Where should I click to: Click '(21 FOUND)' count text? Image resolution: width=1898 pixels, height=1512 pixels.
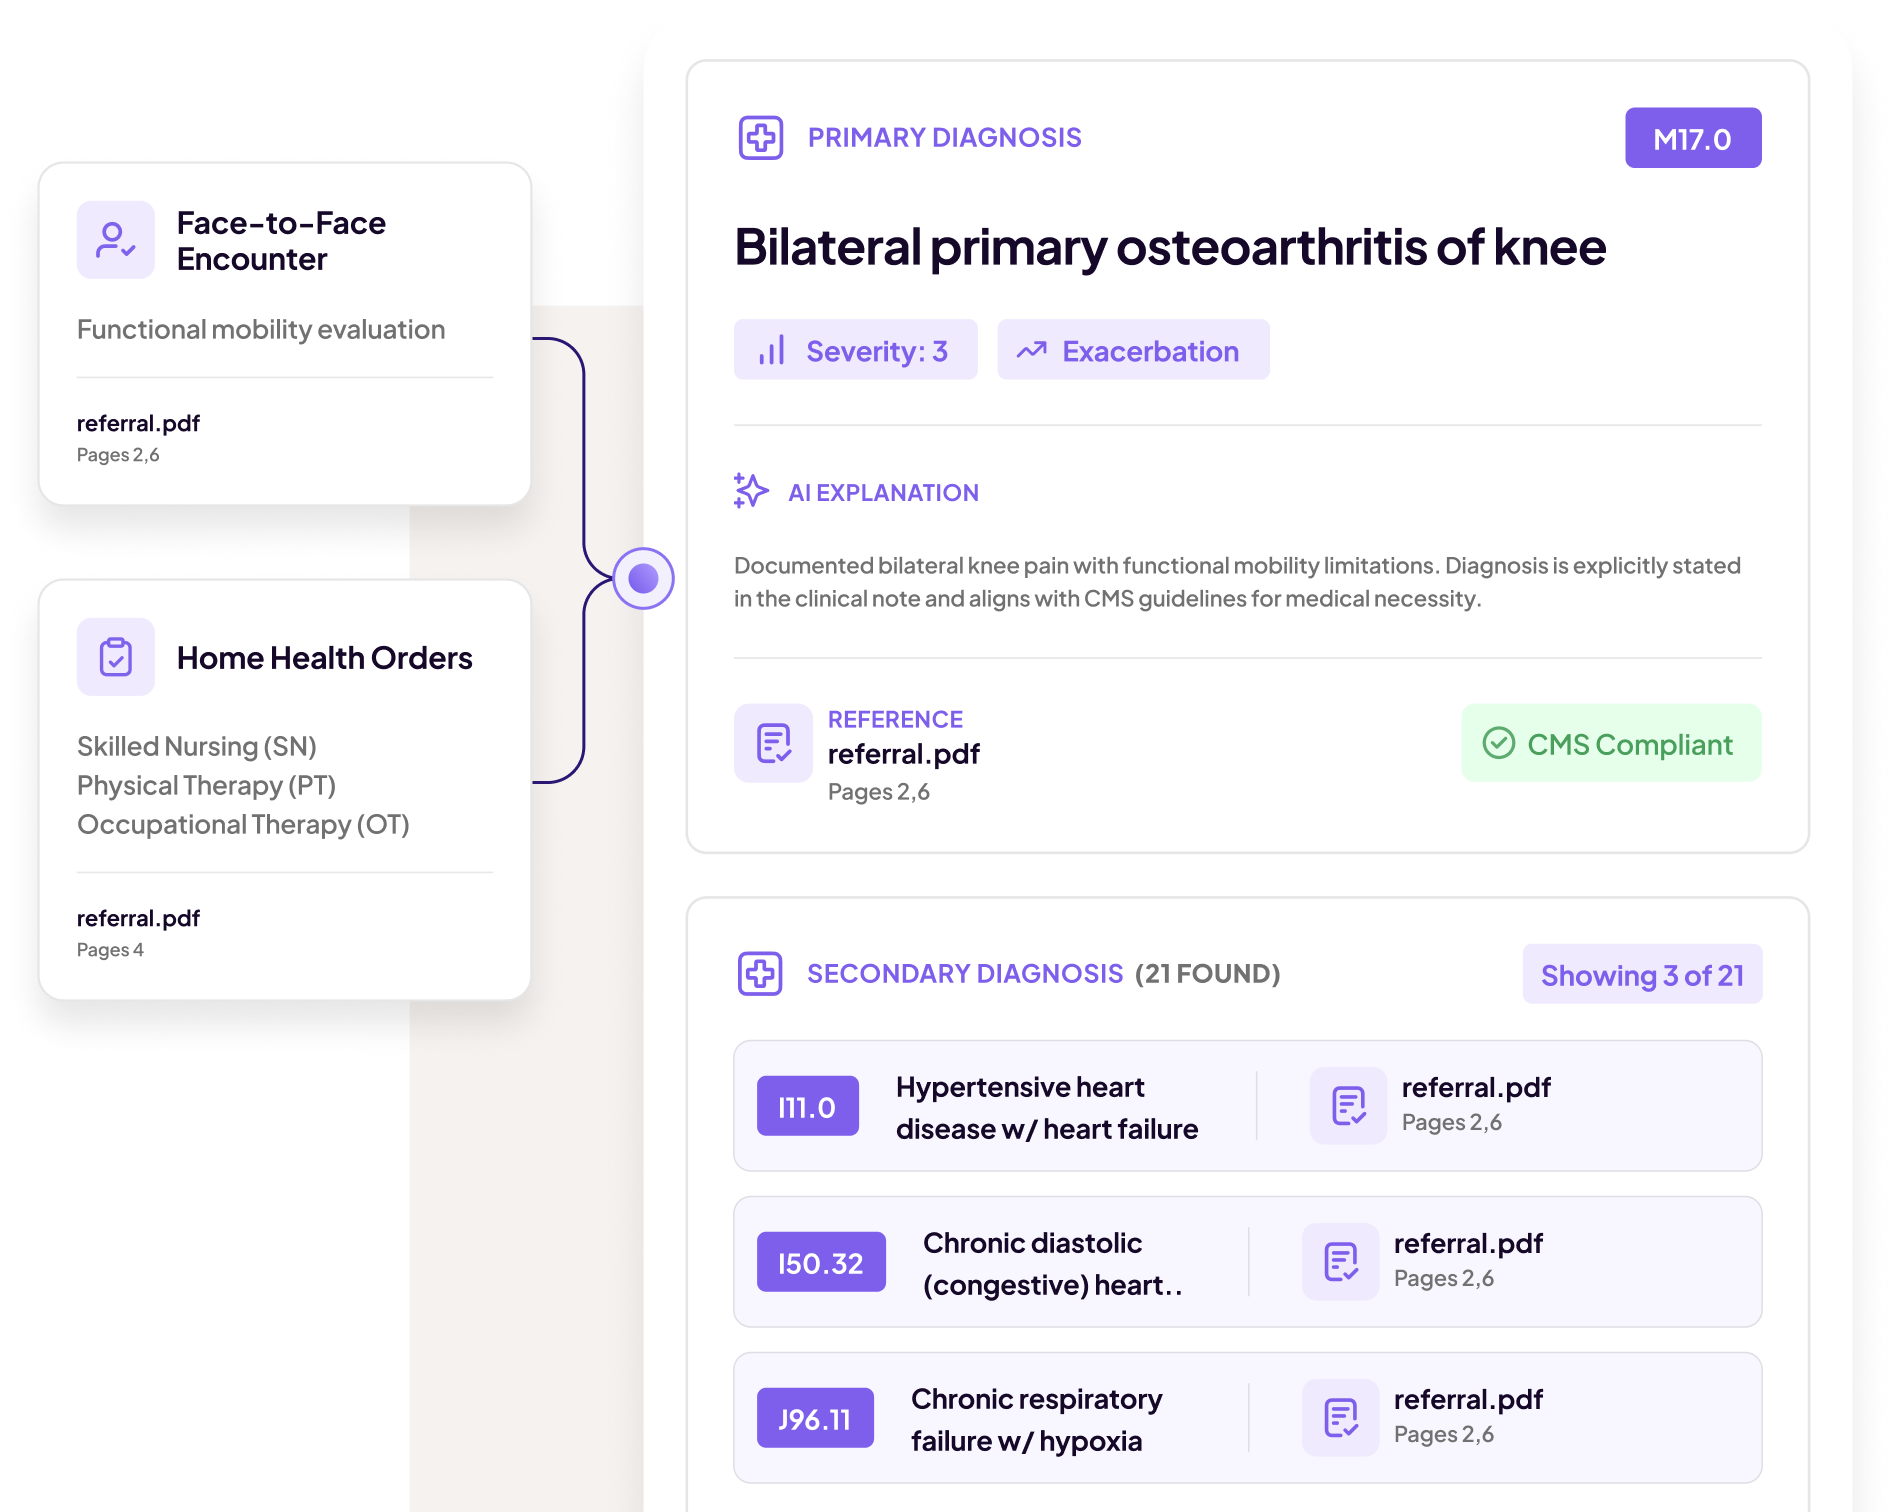click(x=1208, y=974)
